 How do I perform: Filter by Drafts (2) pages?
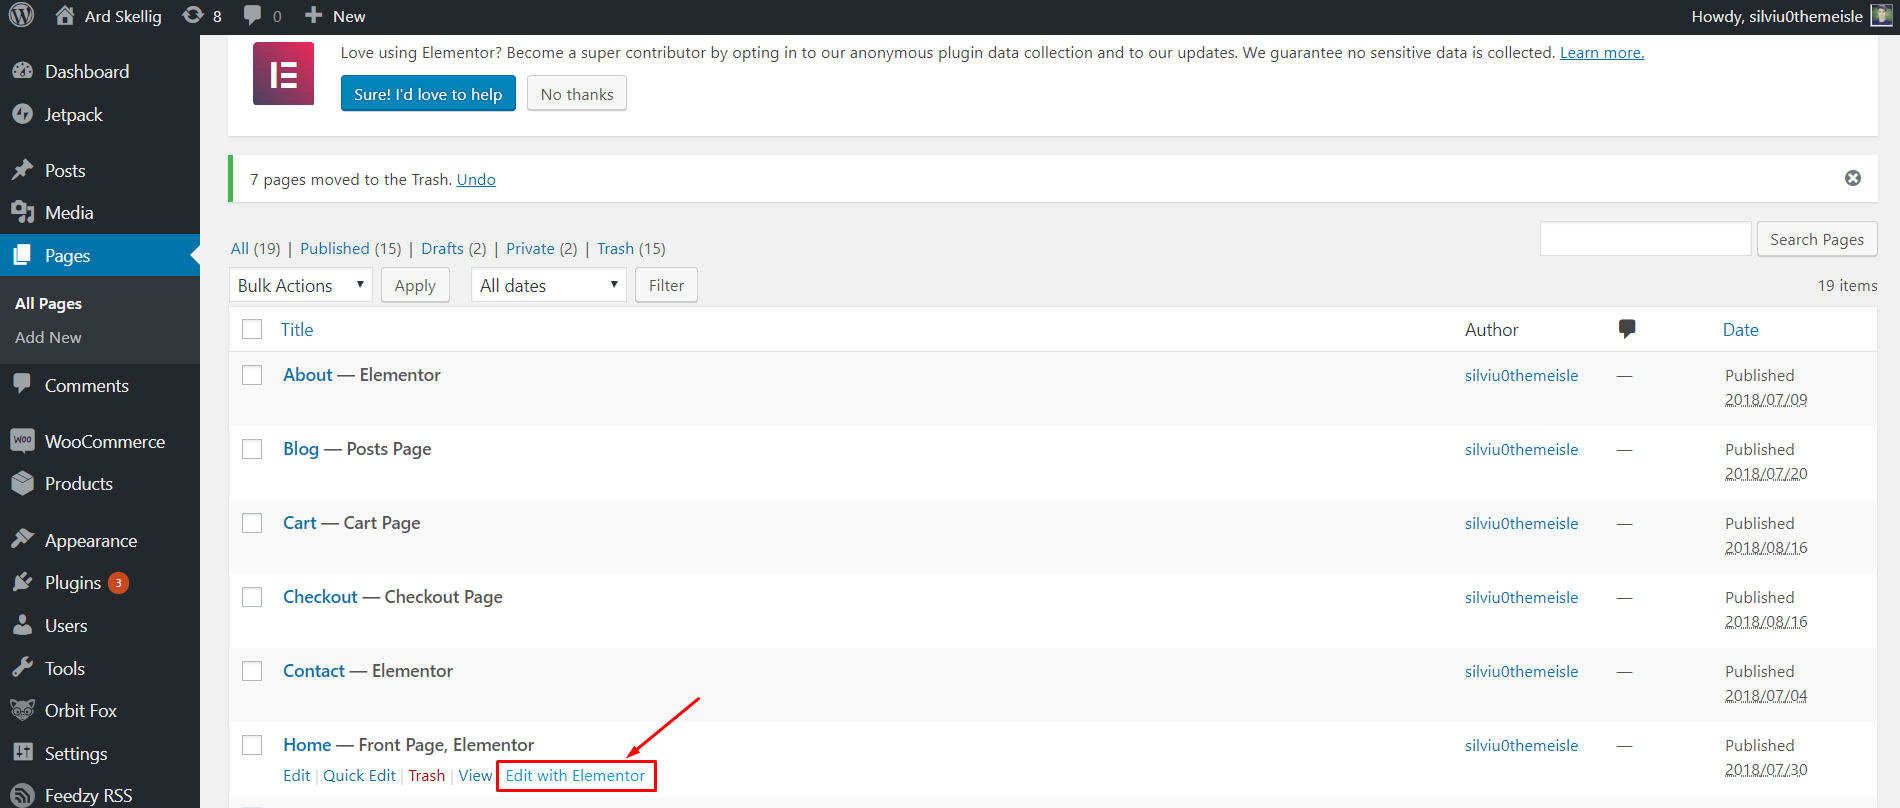click(453, 248)
